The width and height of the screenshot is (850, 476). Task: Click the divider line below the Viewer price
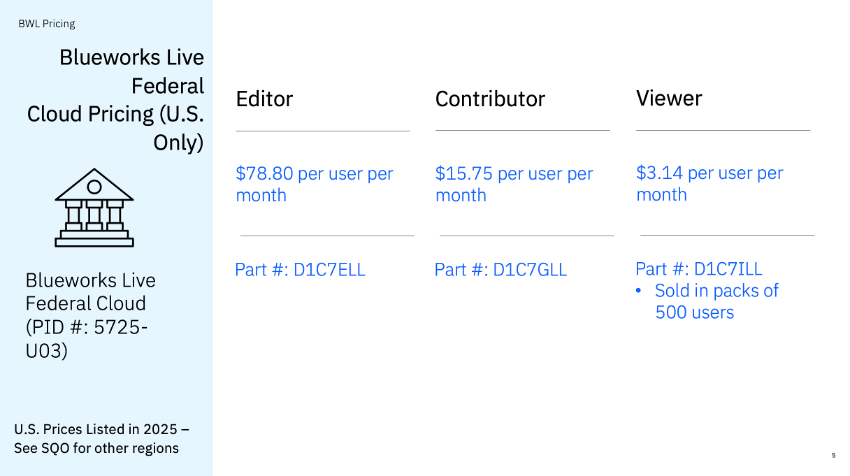click(726, 236)
